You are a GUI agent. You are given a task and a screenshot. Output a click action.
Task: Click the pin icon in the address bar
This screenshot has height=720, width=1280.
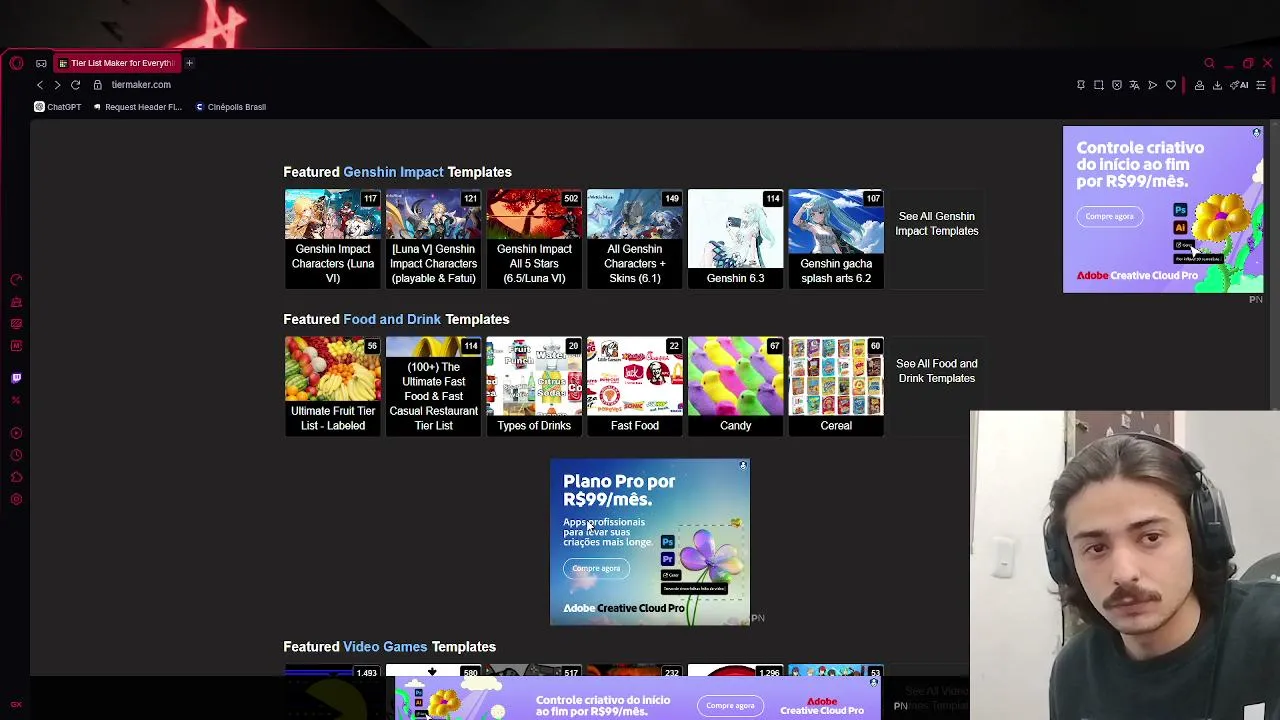[x=1081, y=85]
